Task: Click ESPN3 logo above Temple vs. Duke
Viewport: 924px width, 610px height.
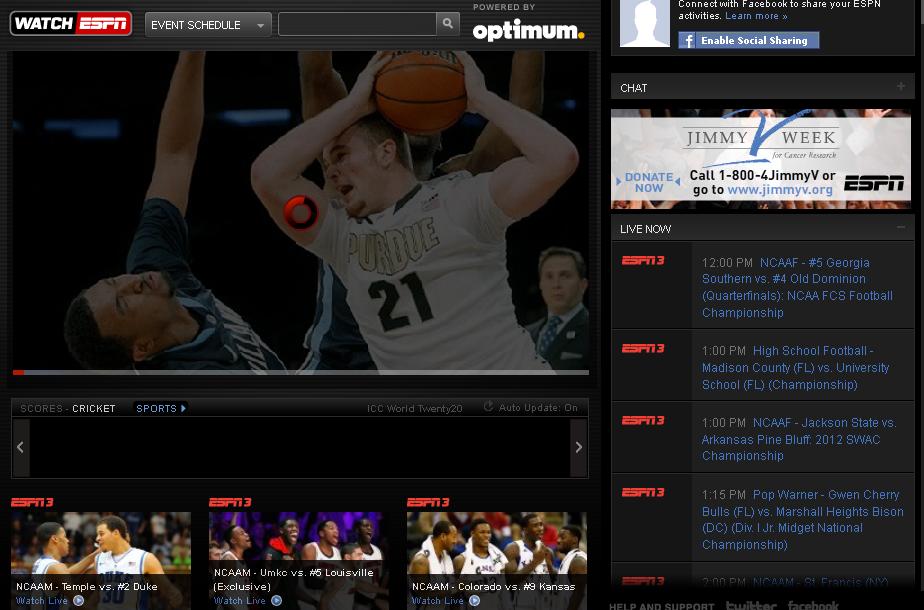Action: (32, 502)
